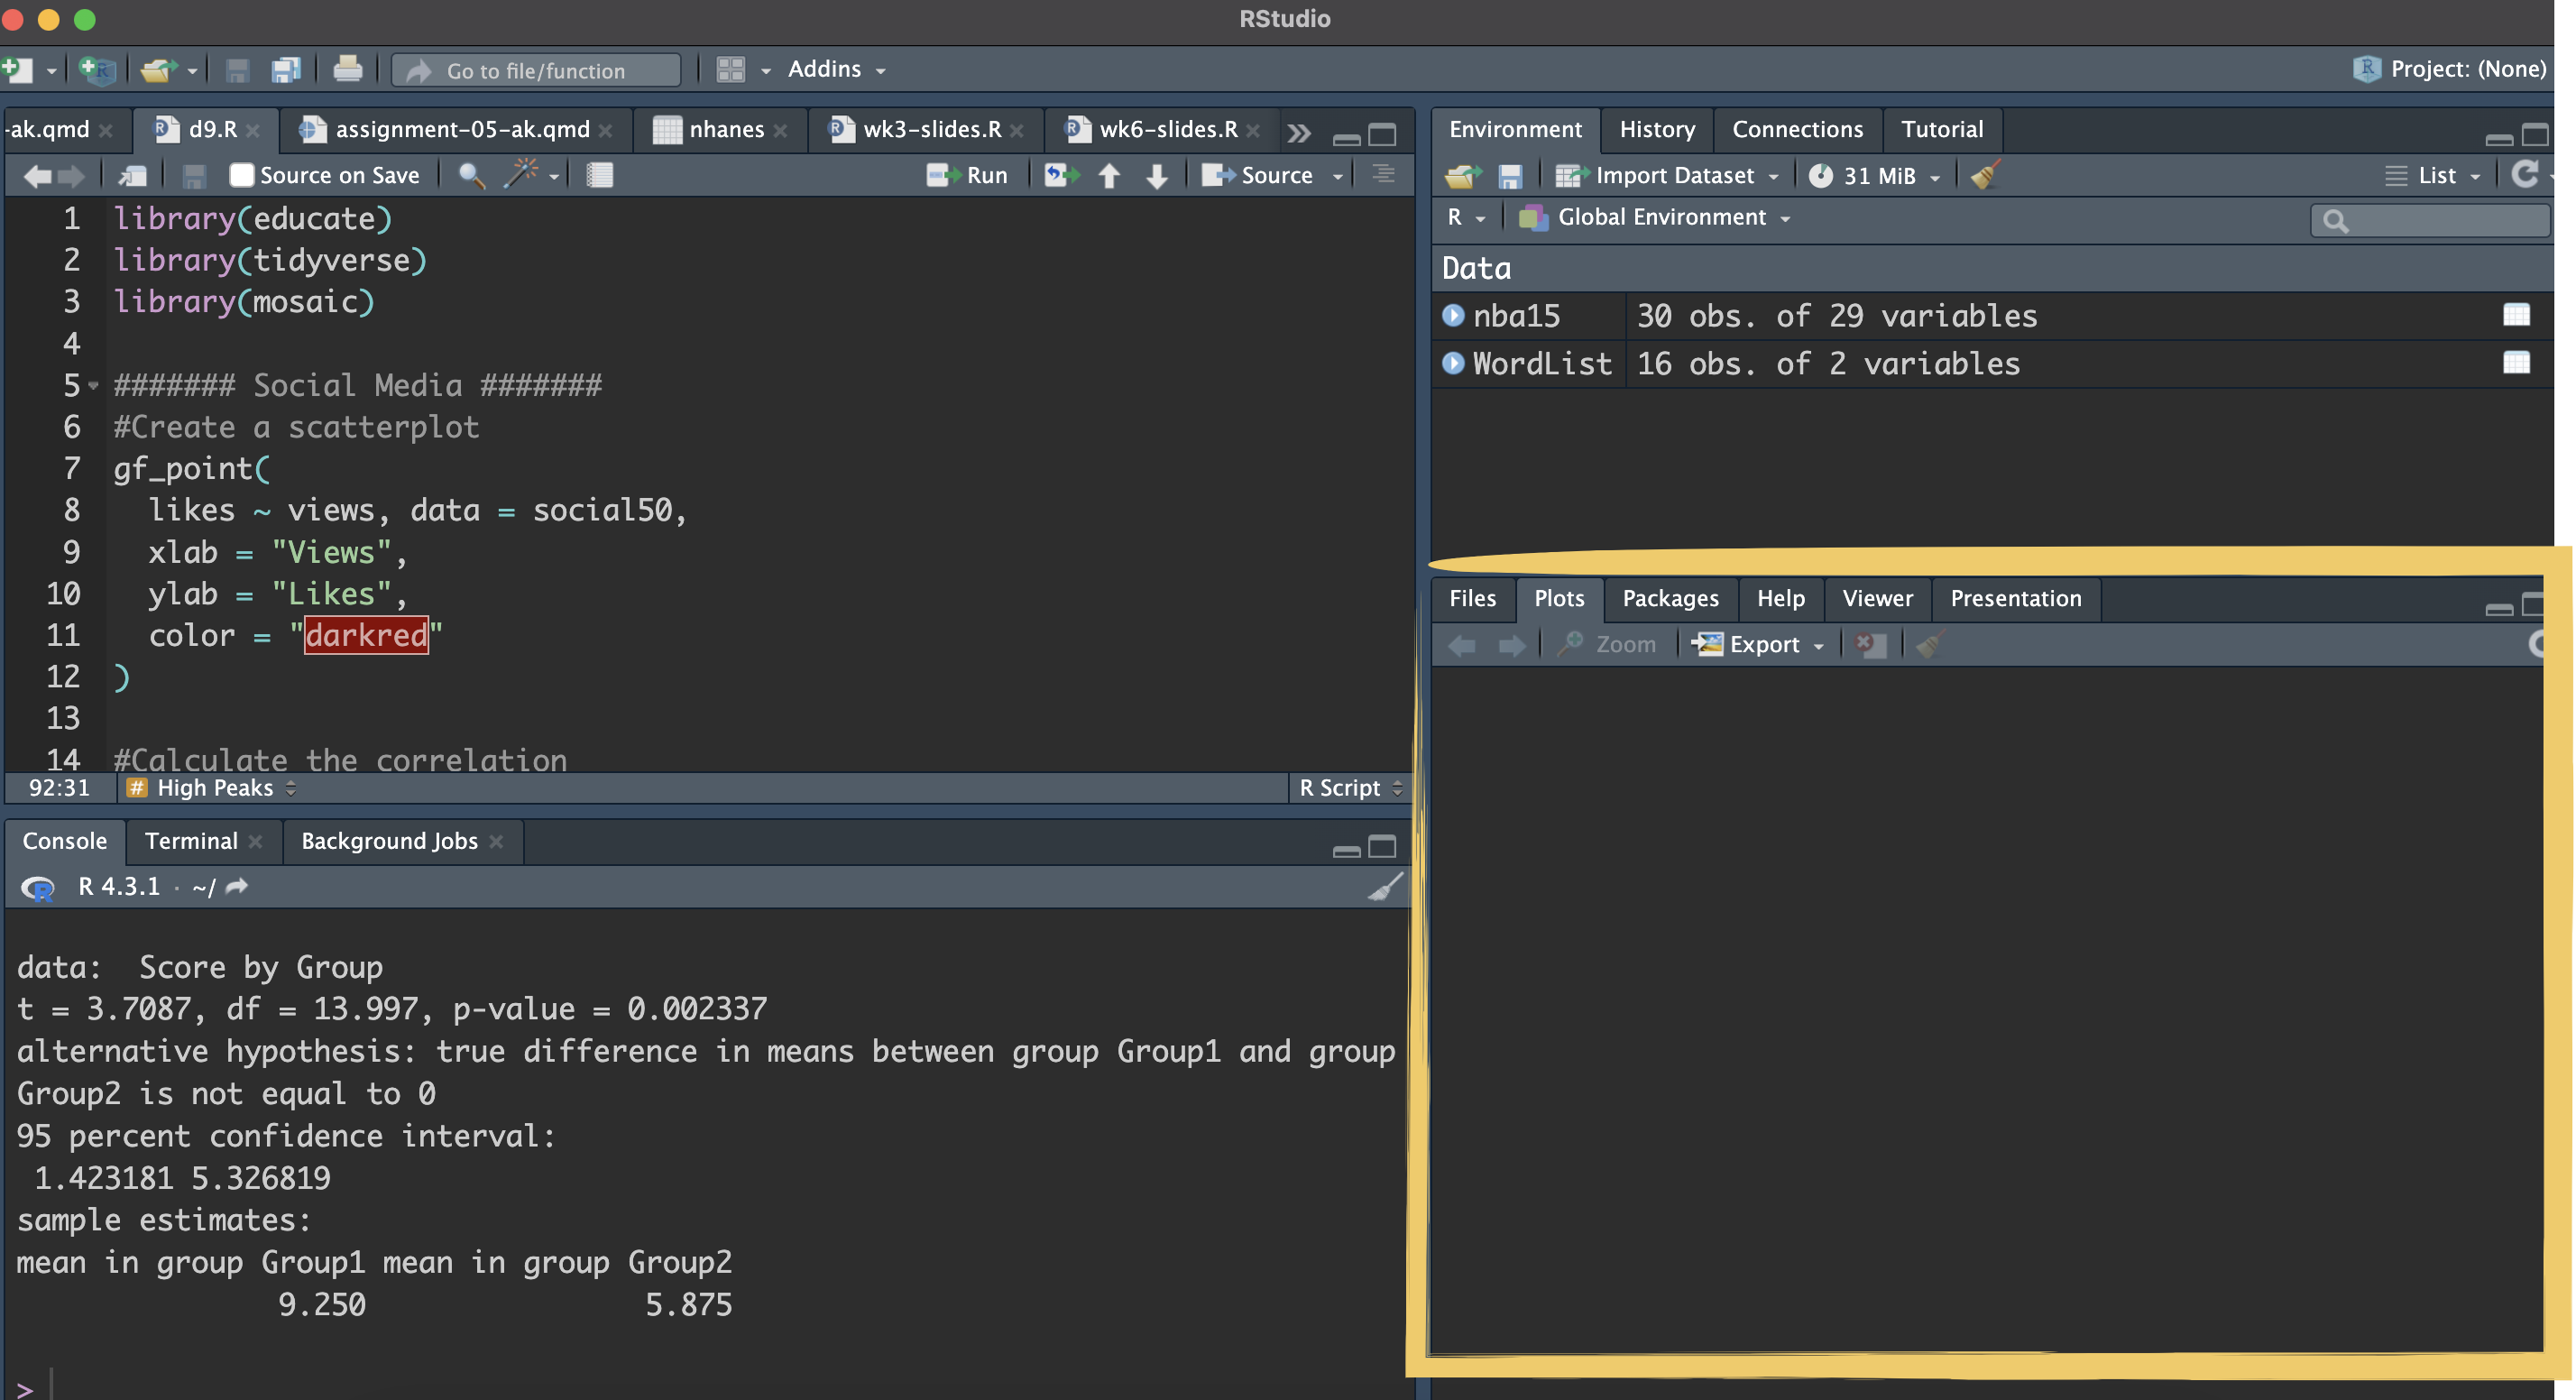
Task: Click the compile report notebook icon
Action: coord(599,175)
